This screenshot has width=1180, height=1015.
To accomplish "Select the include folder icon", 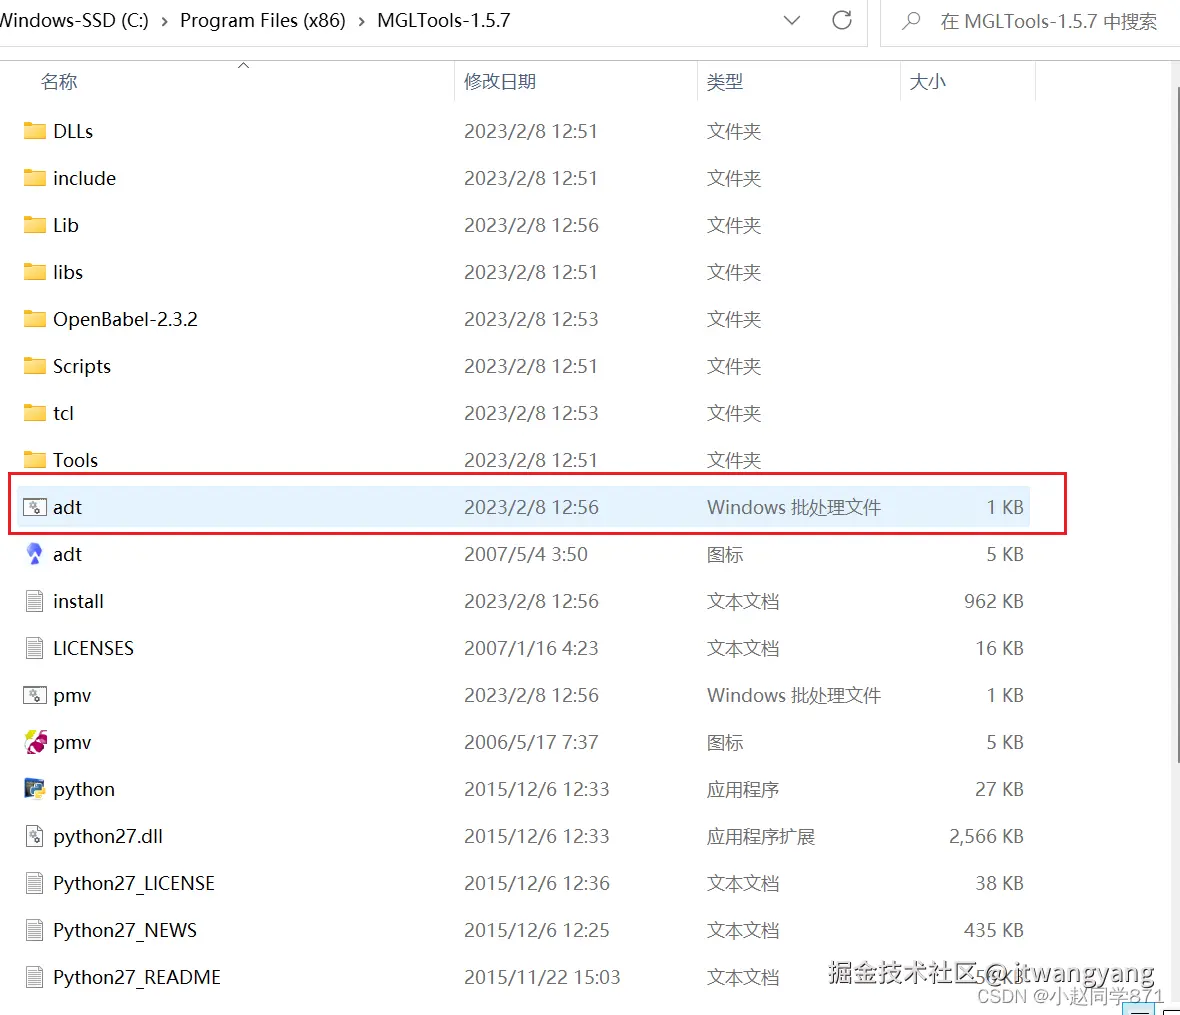I will (x=35, y=178).
